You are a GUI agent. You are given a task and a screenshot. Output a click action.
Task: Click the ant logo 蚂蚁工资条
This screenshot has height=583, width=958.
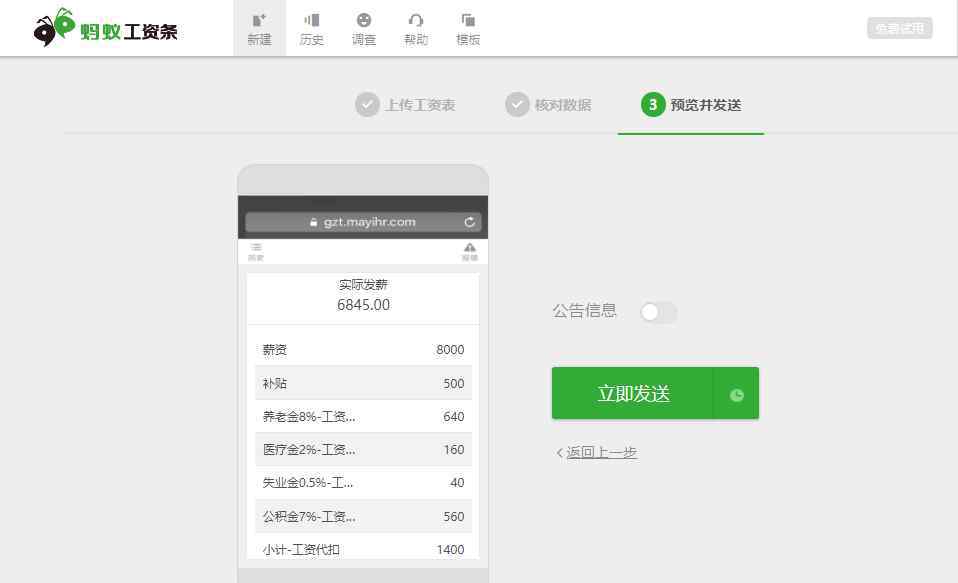(x=106, y=29)
